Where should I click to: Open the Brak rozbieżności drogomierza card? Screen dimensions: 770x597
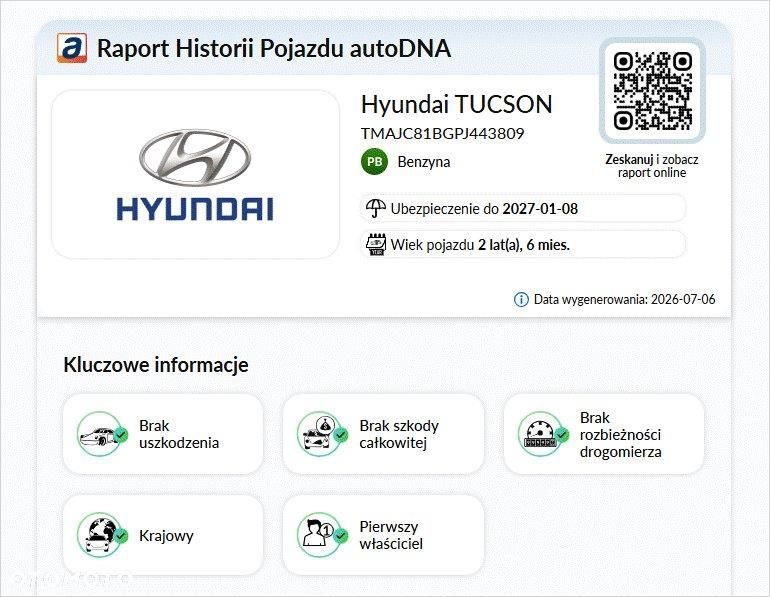click(x=604, y=434)
